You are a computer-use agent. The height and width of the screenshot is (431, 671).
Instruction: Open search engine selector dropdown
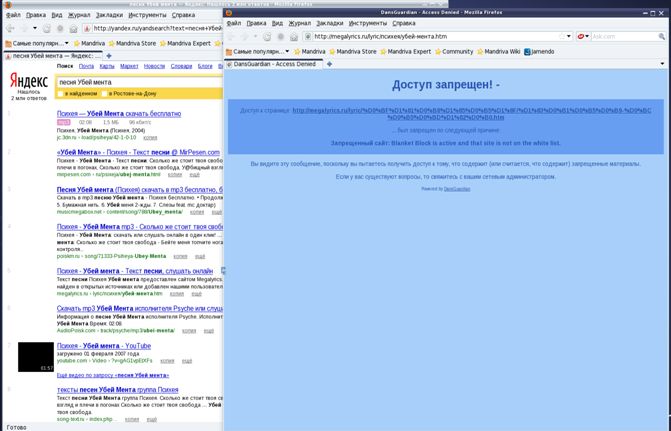click(583, 37)
